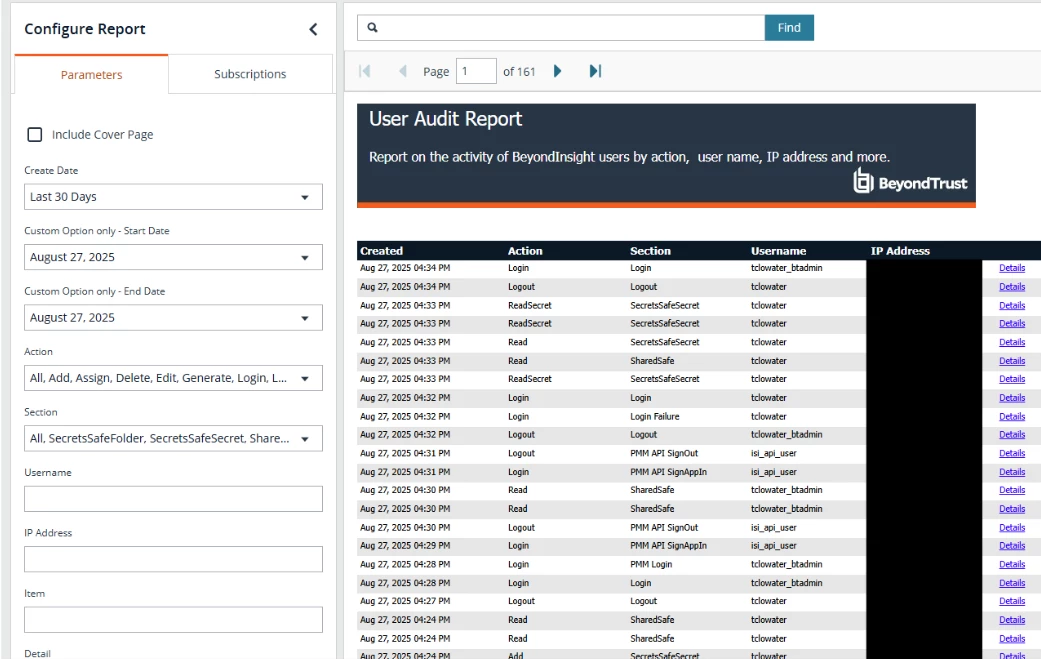This screenshot has height=659, width=1041.
Task: Go to first report page
Action: click(364, 71)
